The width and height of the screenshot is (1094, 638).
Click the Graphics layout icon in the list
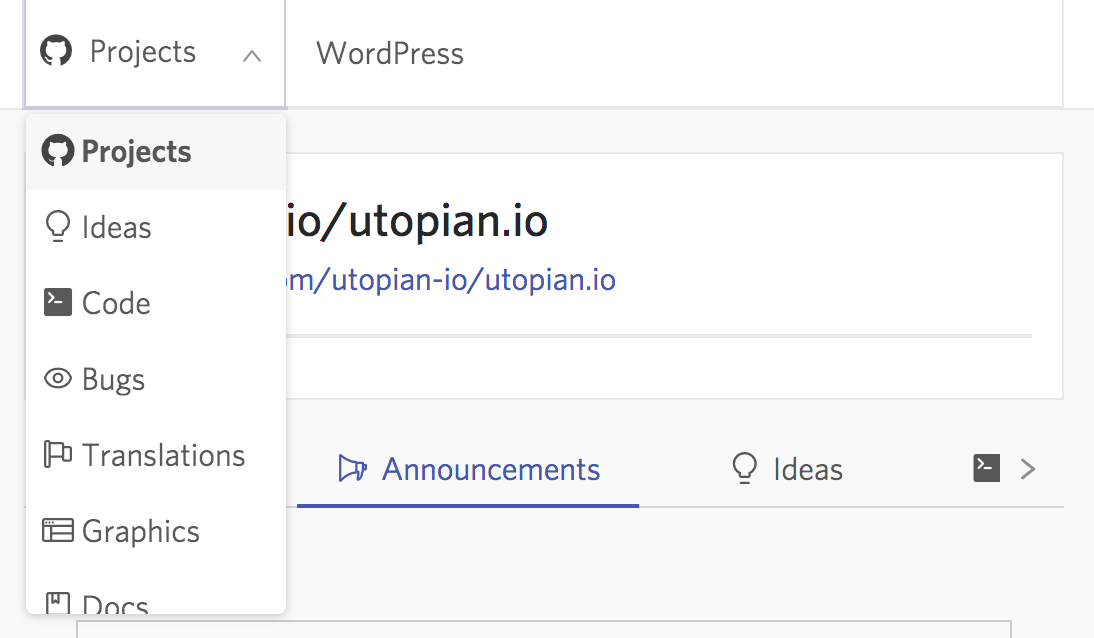tap(58, 531)
